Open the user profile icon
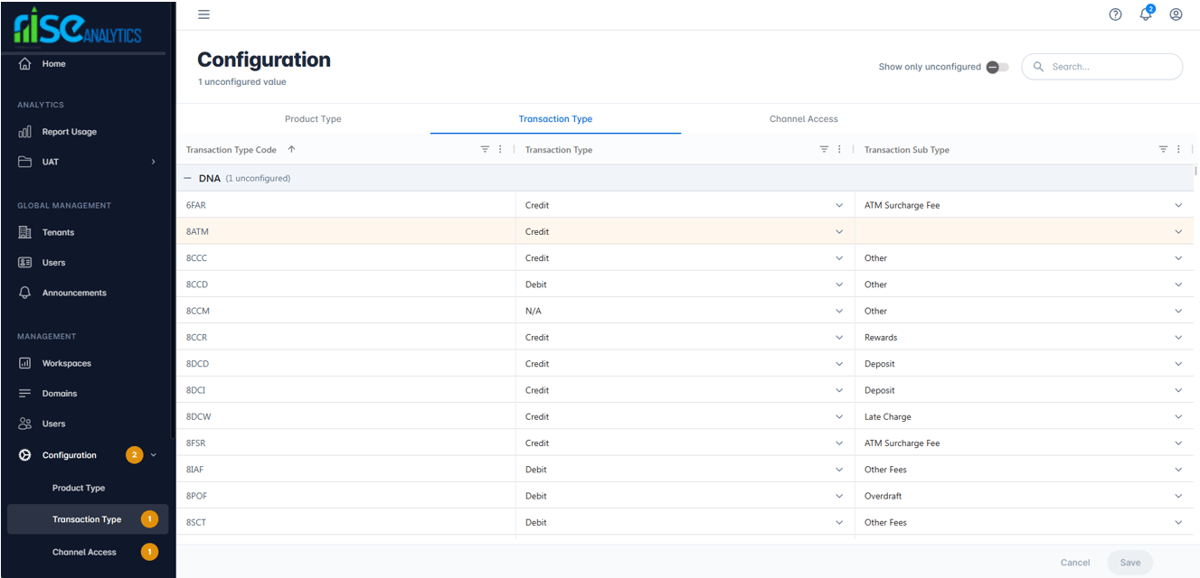Image resolution: width=1200 pixels, height=578 pixels. (x=1176, y=14)
